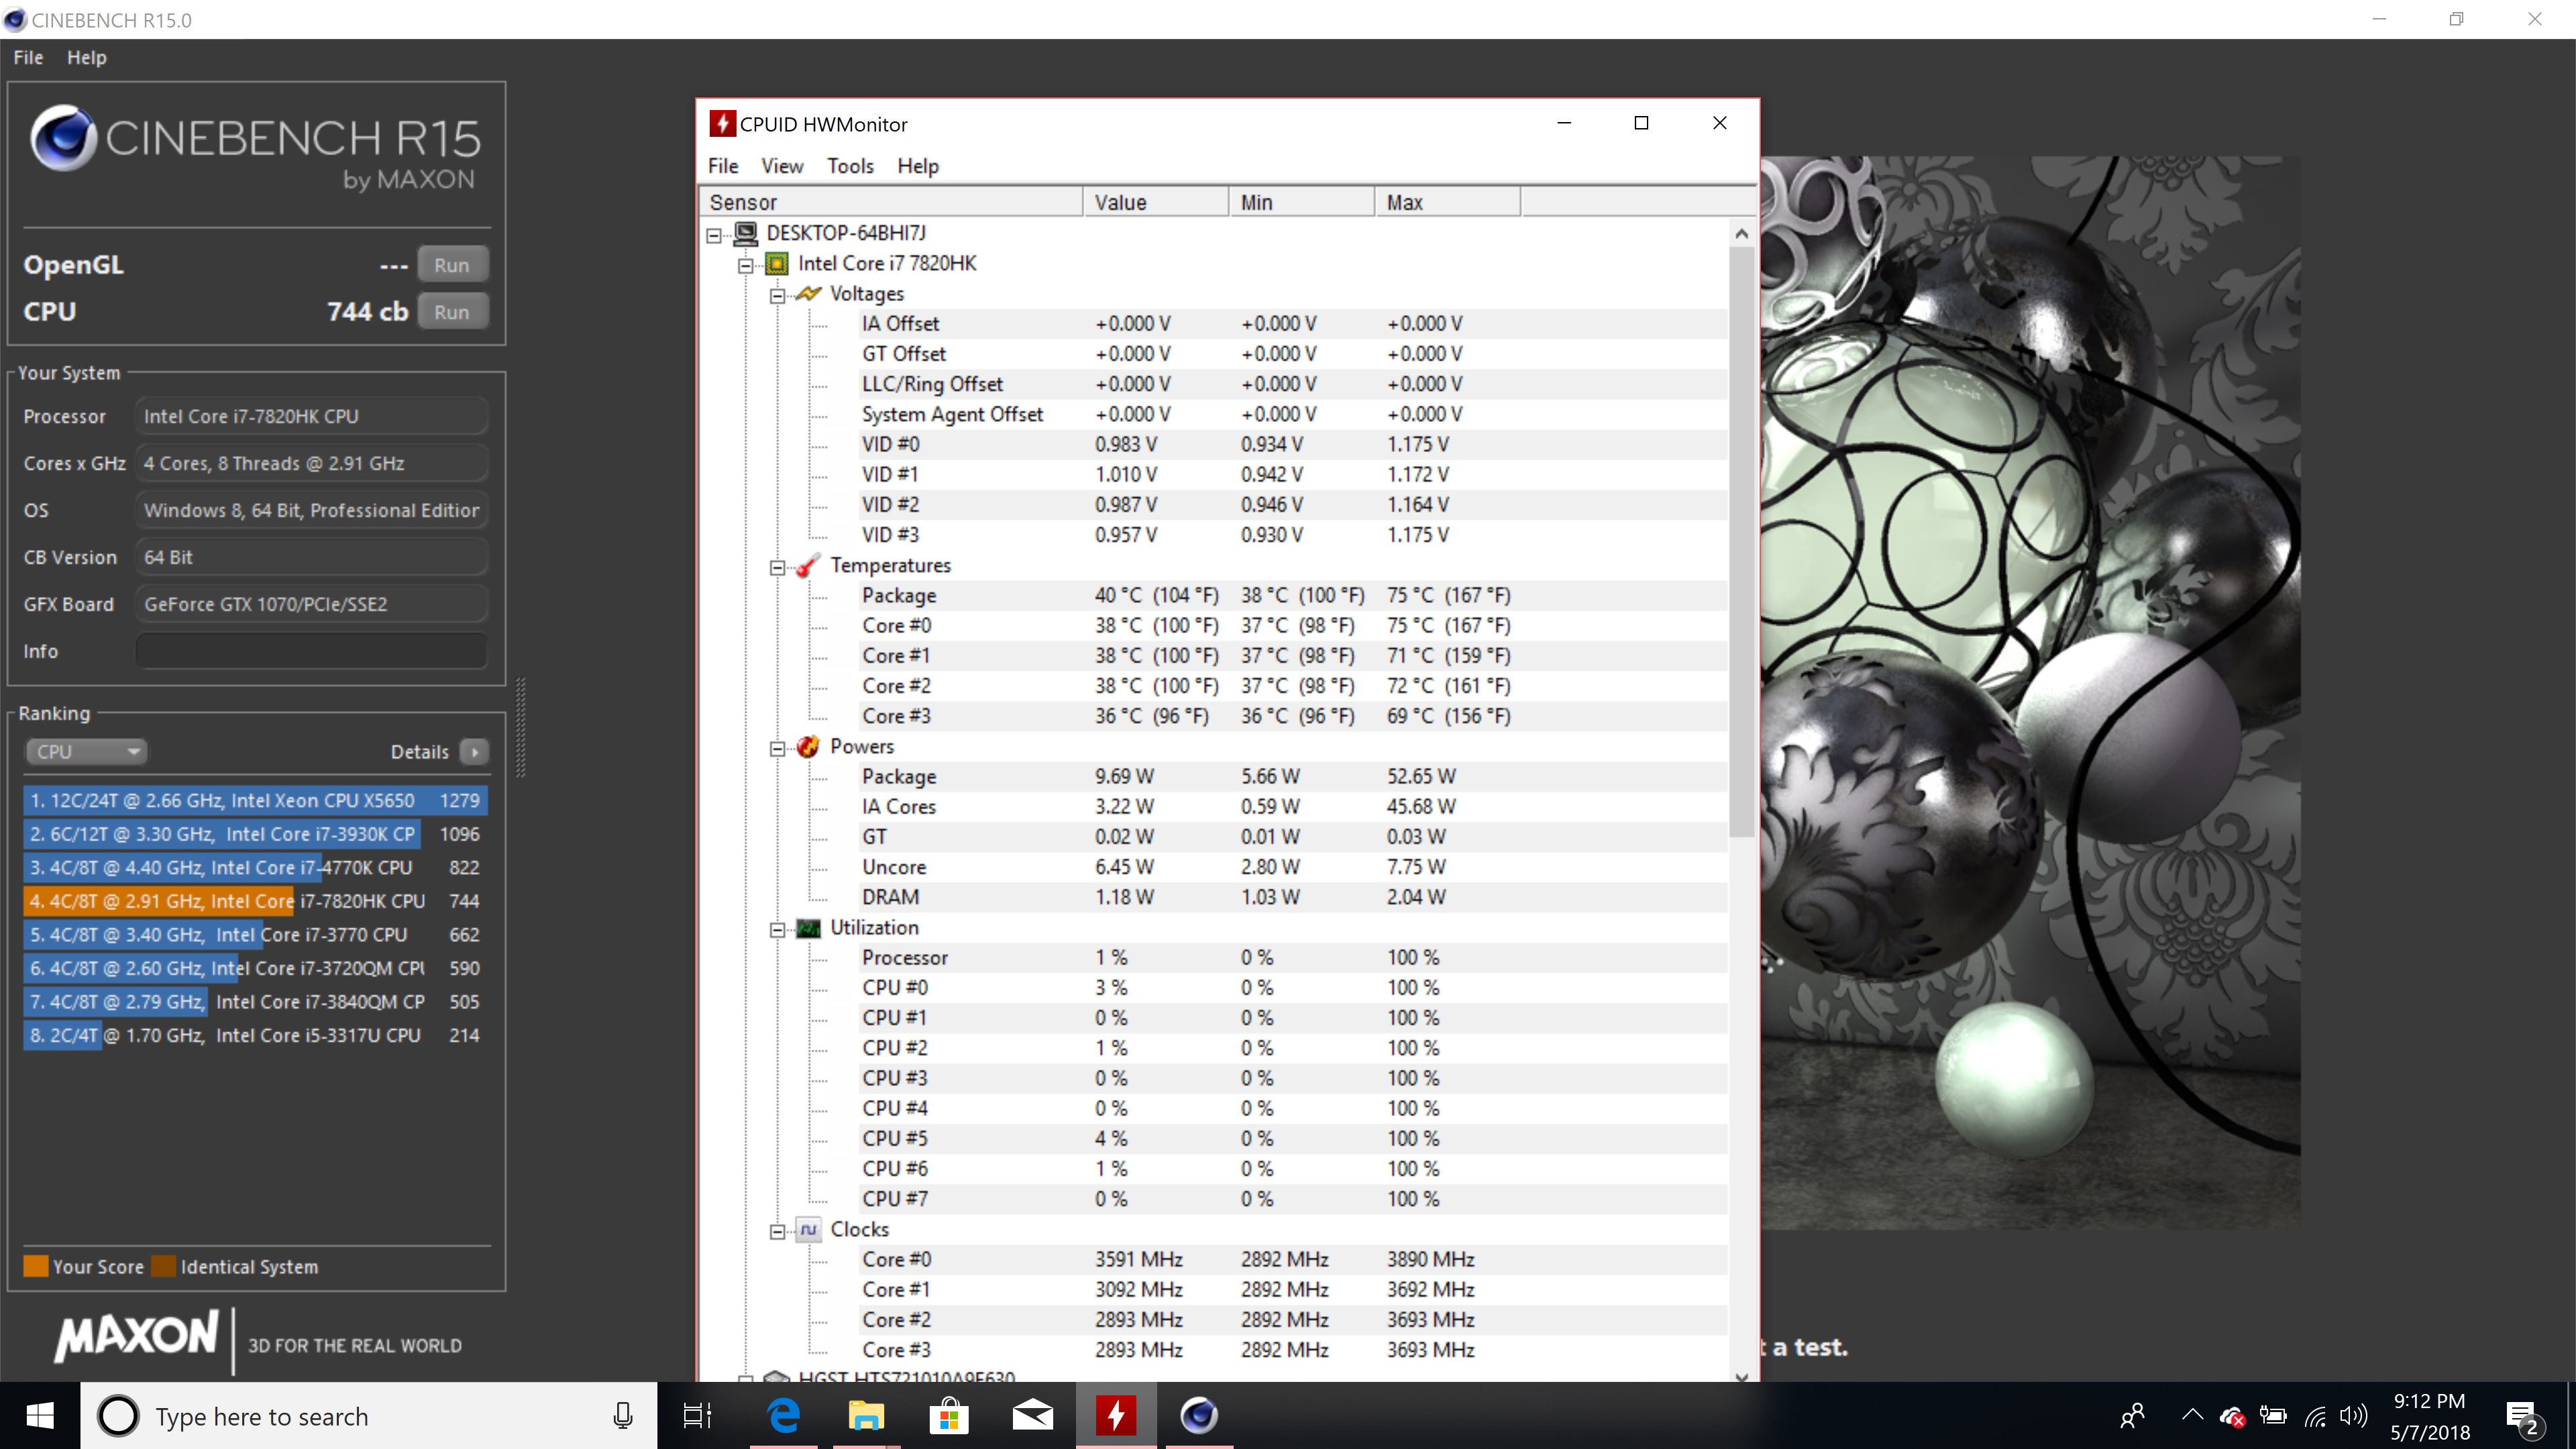Click the Intel Core i7 7820HK chip icon
The height and width of the screenshot is (1449, 2576).
coord(777,264)
